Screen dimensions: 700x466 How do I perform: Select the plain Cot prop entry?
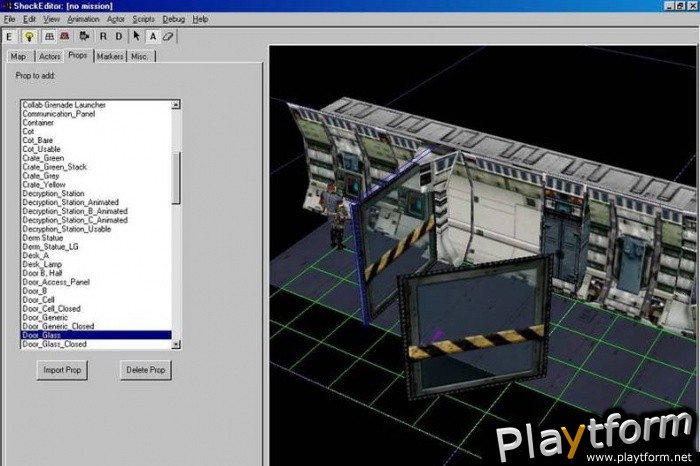coord(96,132)
